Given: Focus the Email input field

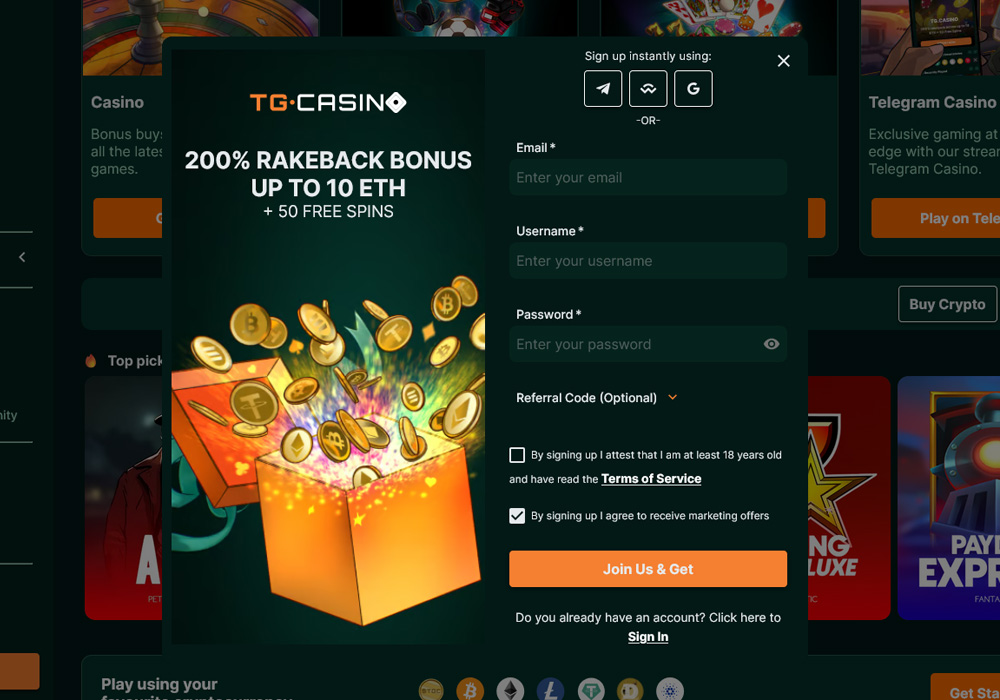Looking at the screenshot, I should pyautogui.click(x=648, y=177).
